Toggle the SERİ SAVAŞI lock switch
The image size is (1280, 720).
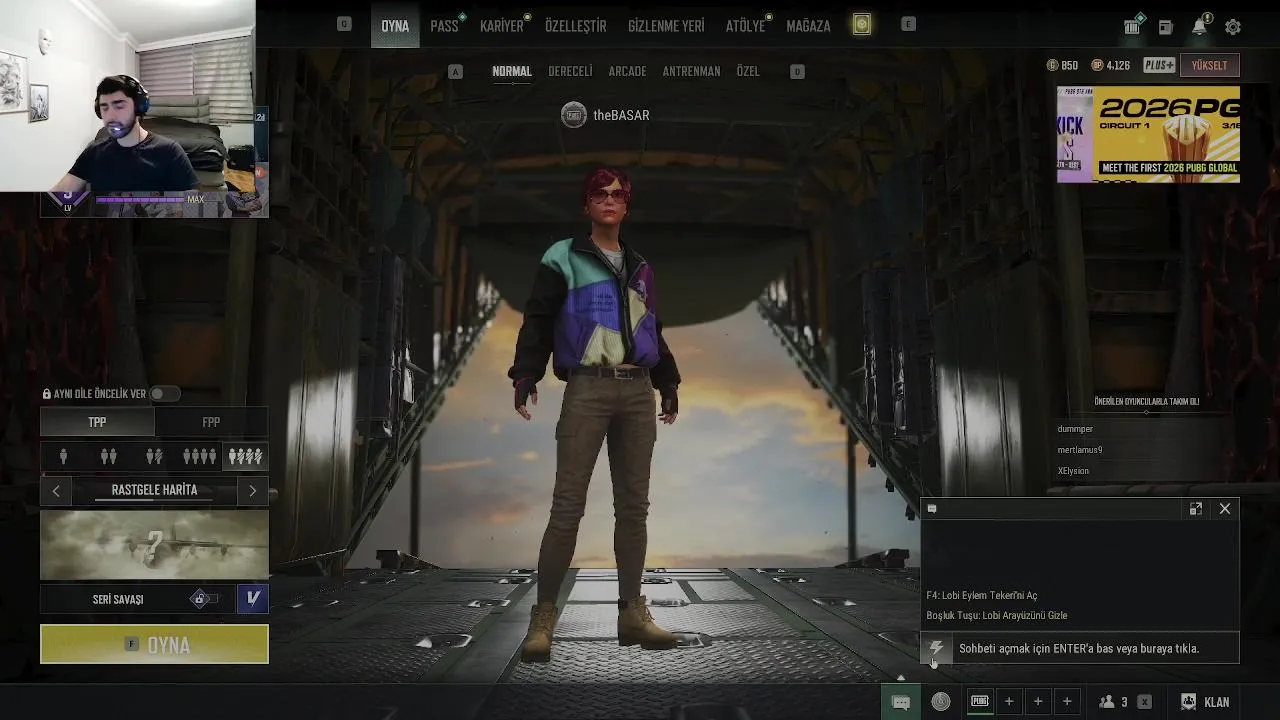[203, 599]
